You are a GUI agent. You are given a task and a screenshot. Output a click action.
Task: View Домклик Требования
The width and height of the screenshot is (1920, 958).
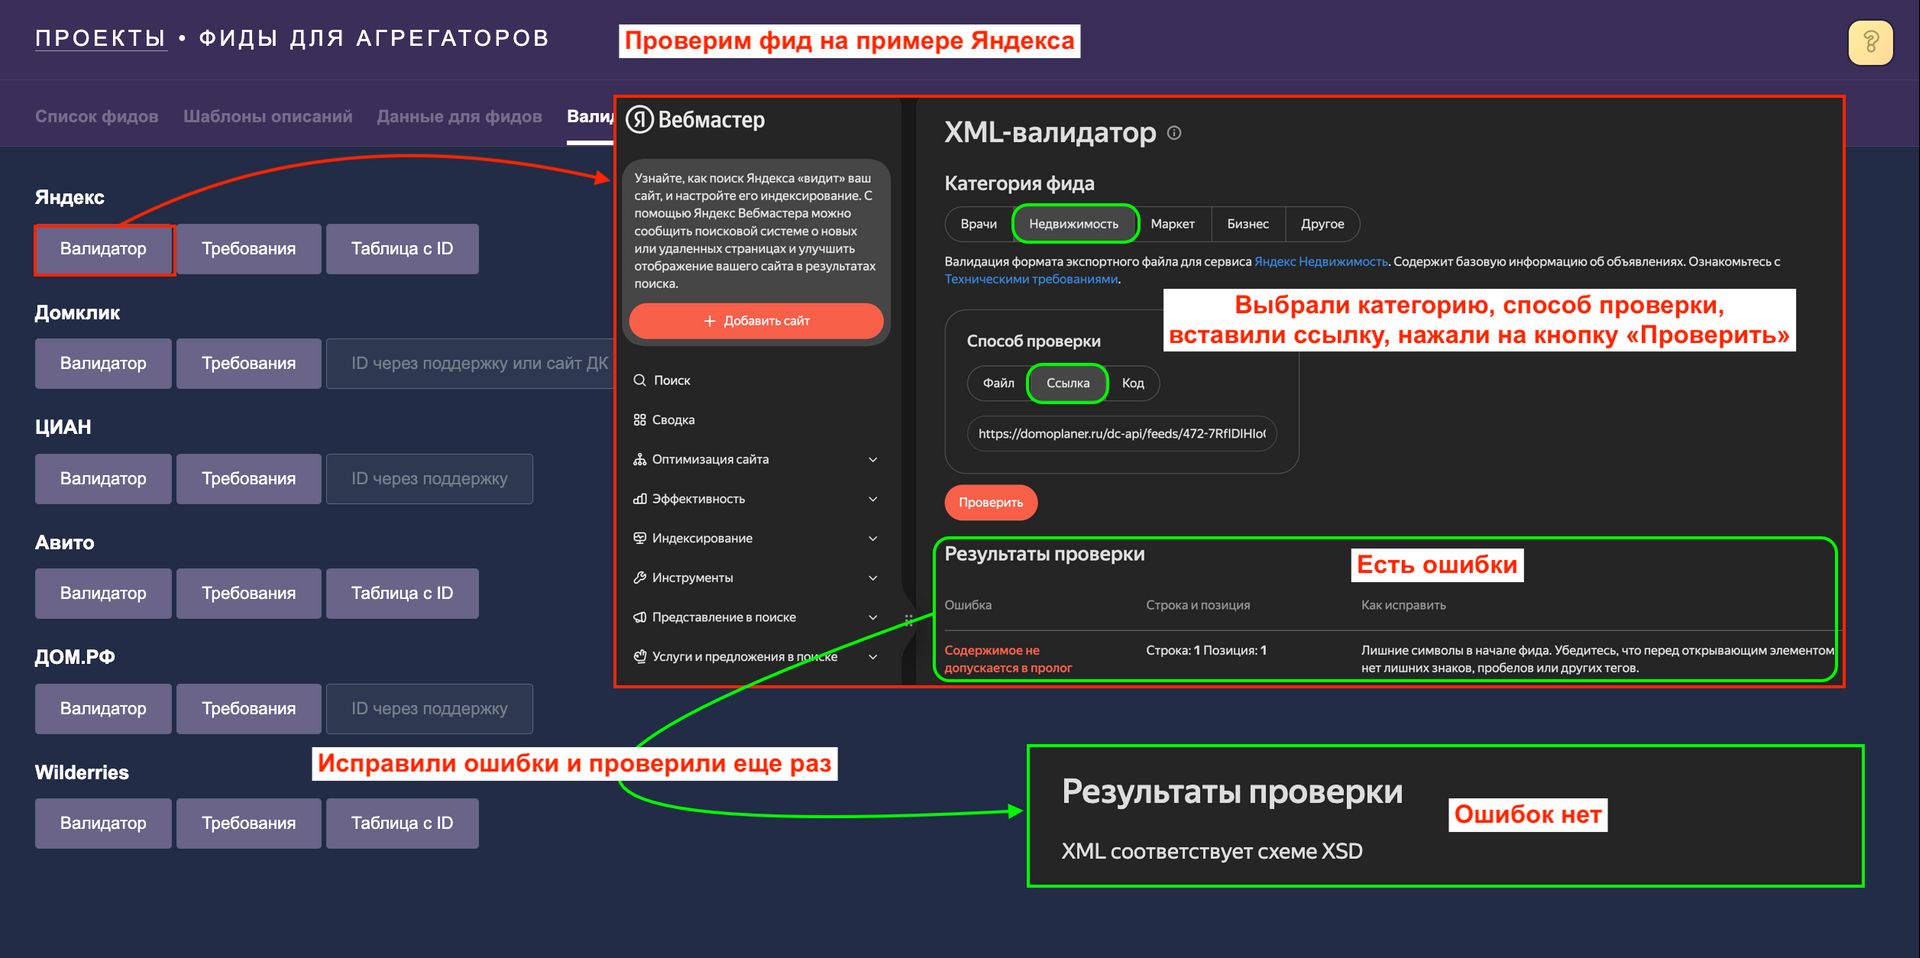click(x=249, y=363)
